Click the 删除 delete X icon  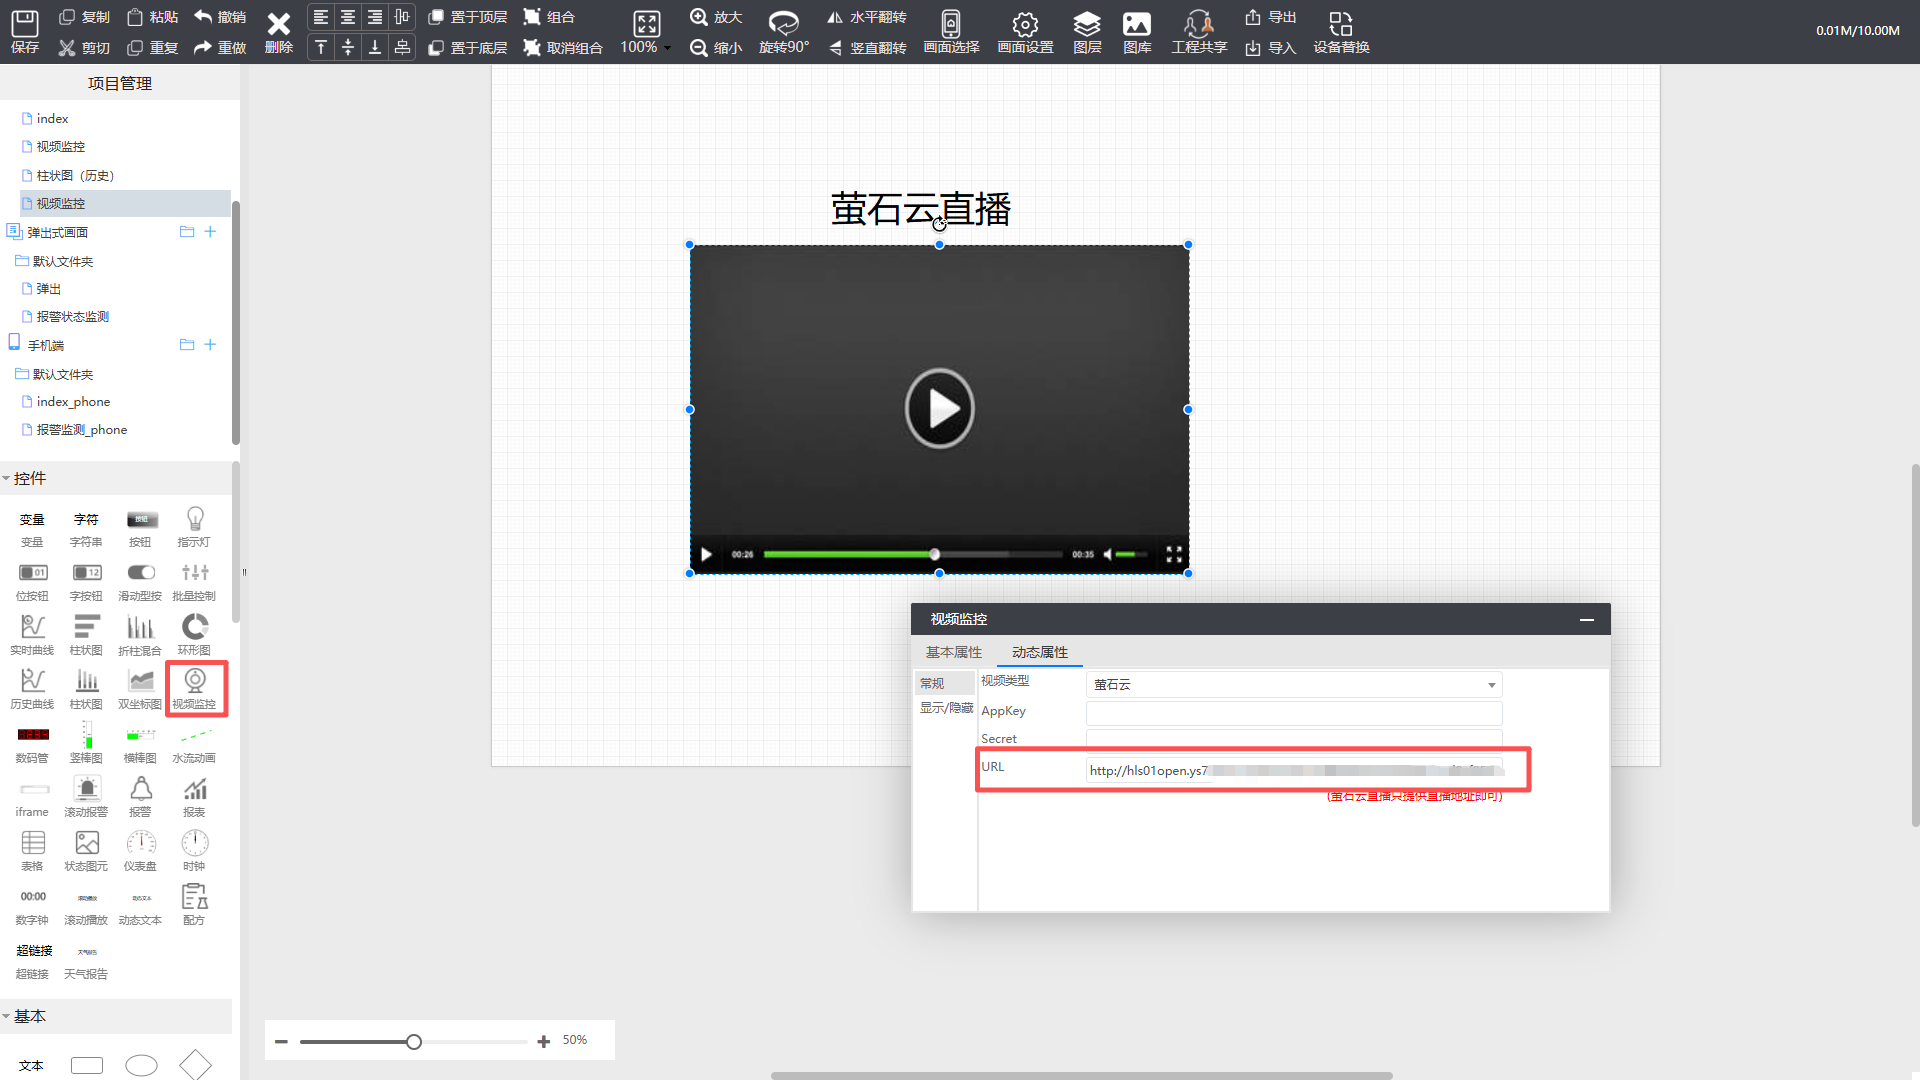tap(278, 24)
